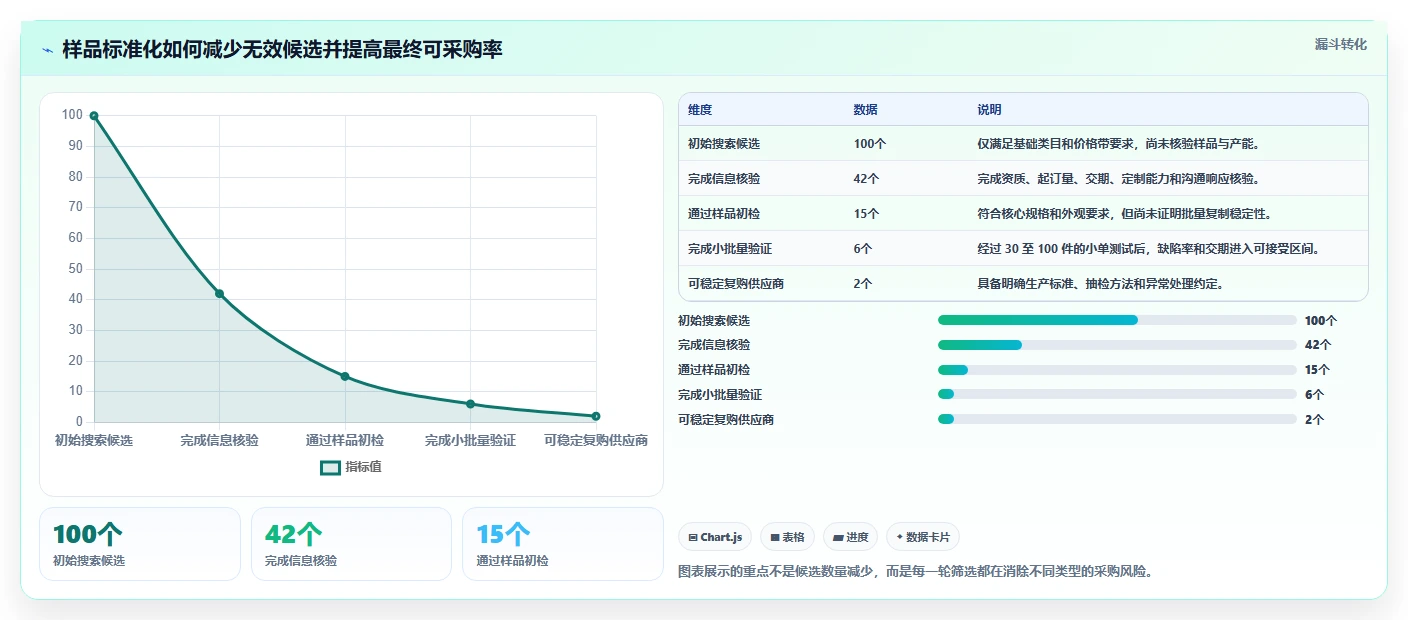
Task: Click the x-axis label 完成信息核验
Action: 219,440
